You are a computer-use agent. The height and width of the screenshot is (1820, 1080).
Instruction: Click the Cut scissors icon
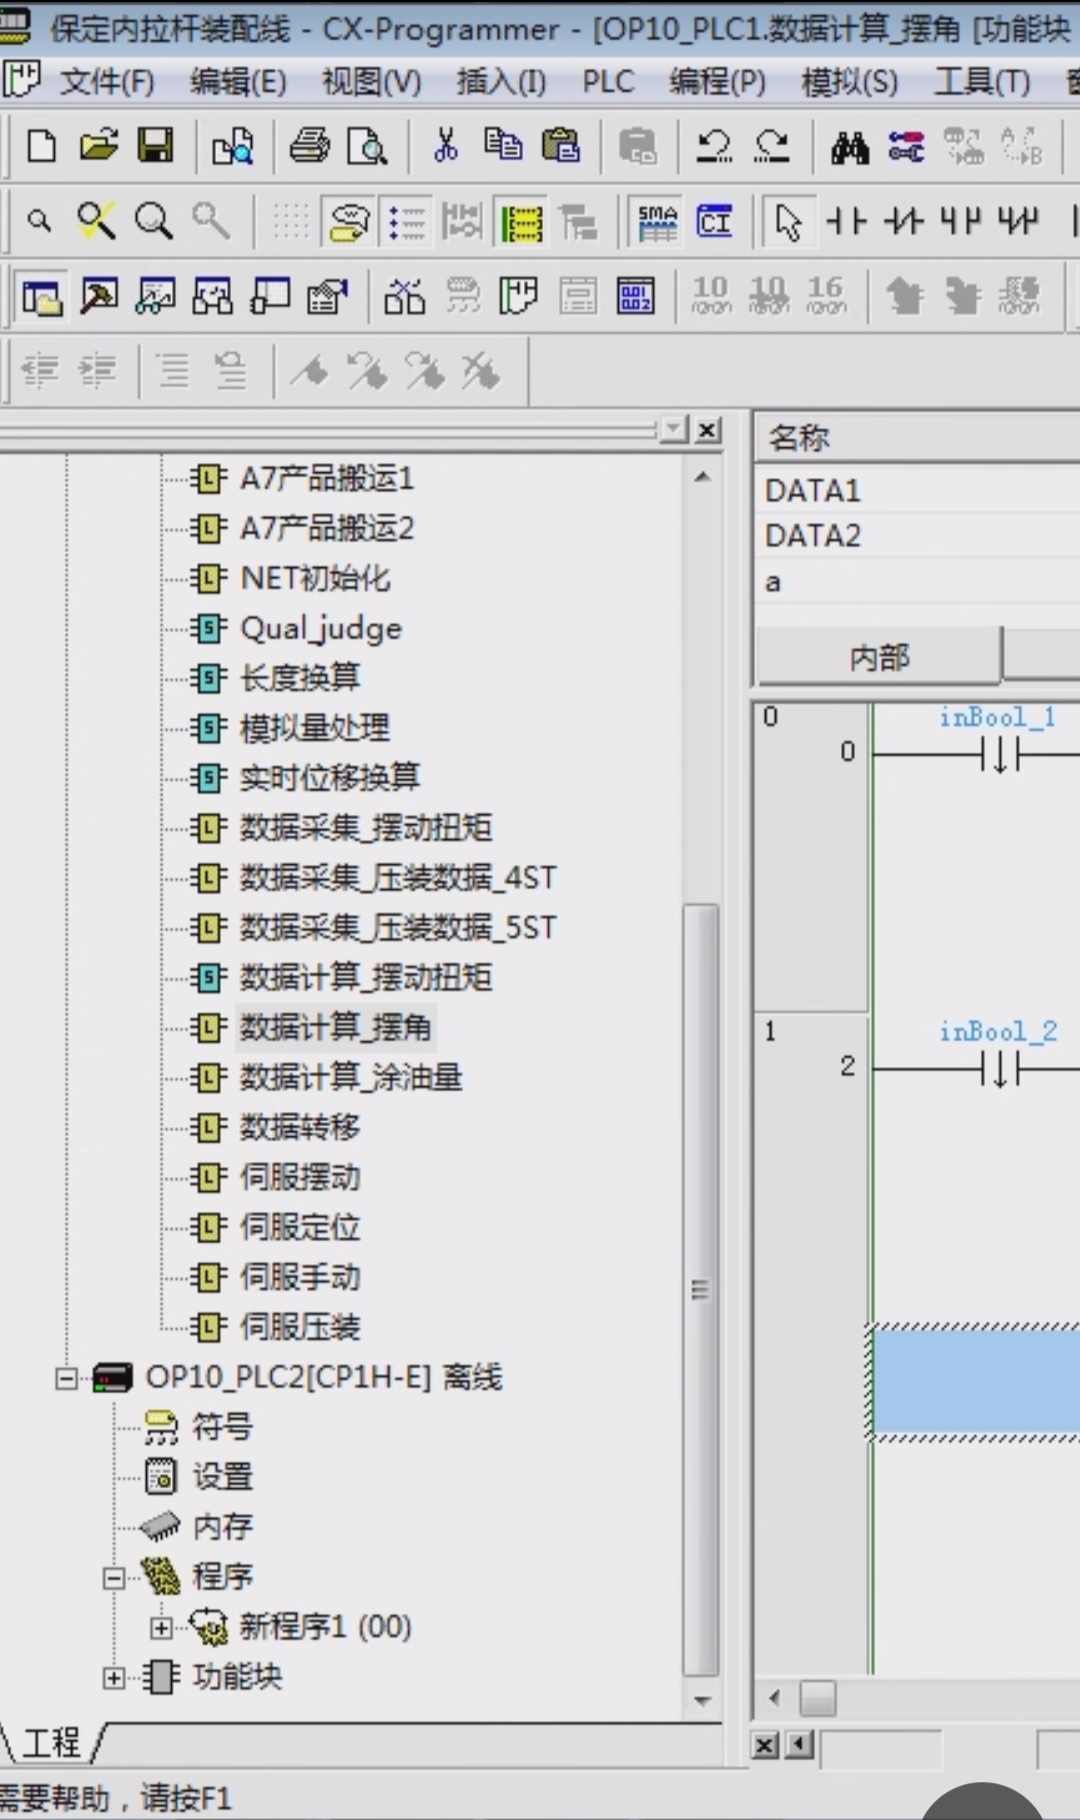click(445, 147)
